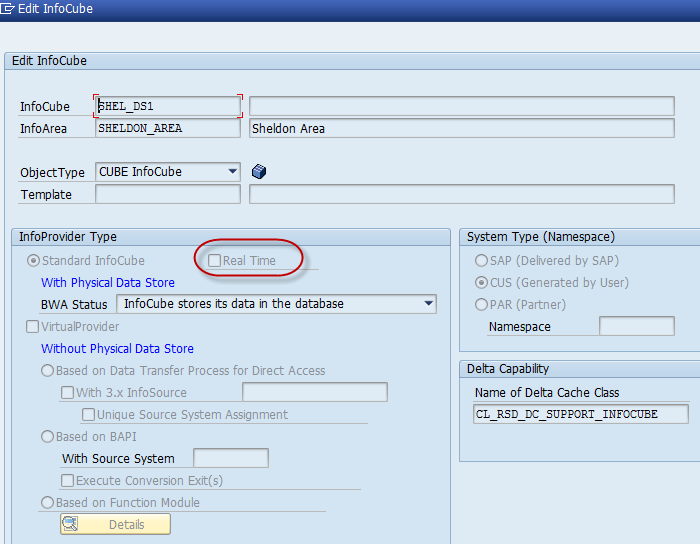Click the Without Physical Data Store label
This screenshot has height=544, width=700.
[117, 349]
